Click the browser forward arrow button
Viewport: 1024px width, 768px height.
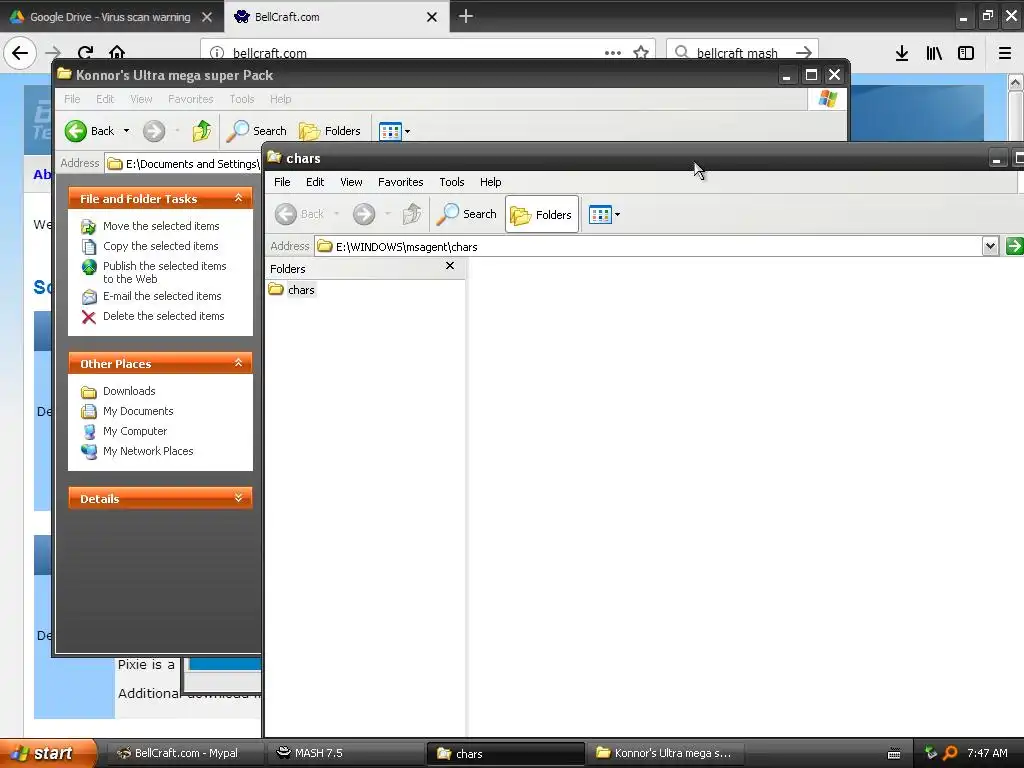click(x=53, y=53)
